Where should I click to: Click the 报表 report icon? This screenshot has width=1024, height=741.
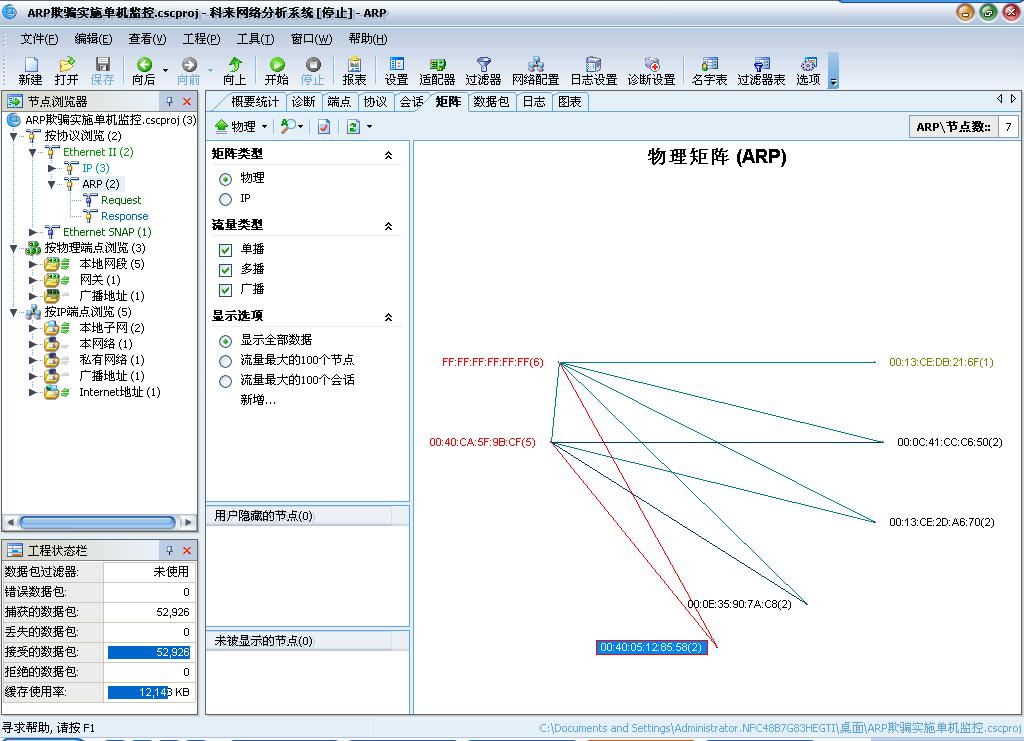pos(354,70)
